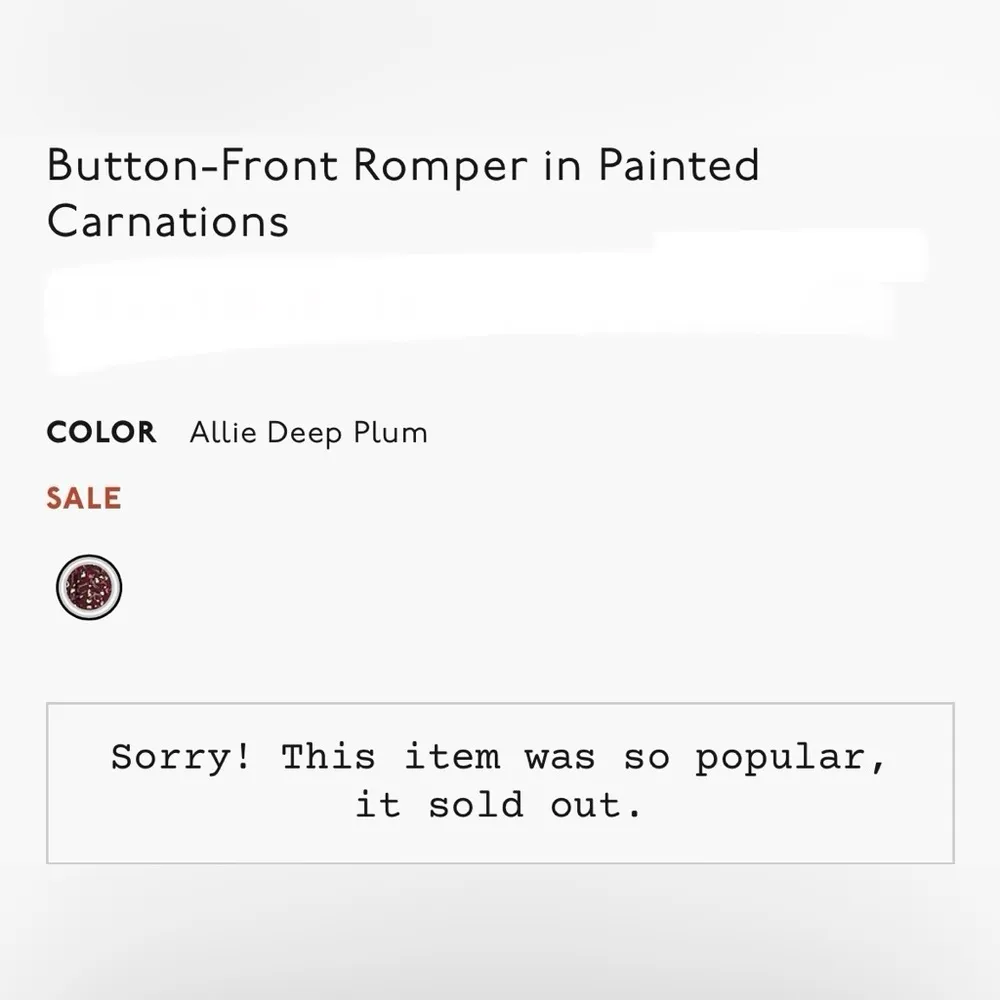Click the word "This" in sold-out message

[328, 757]
